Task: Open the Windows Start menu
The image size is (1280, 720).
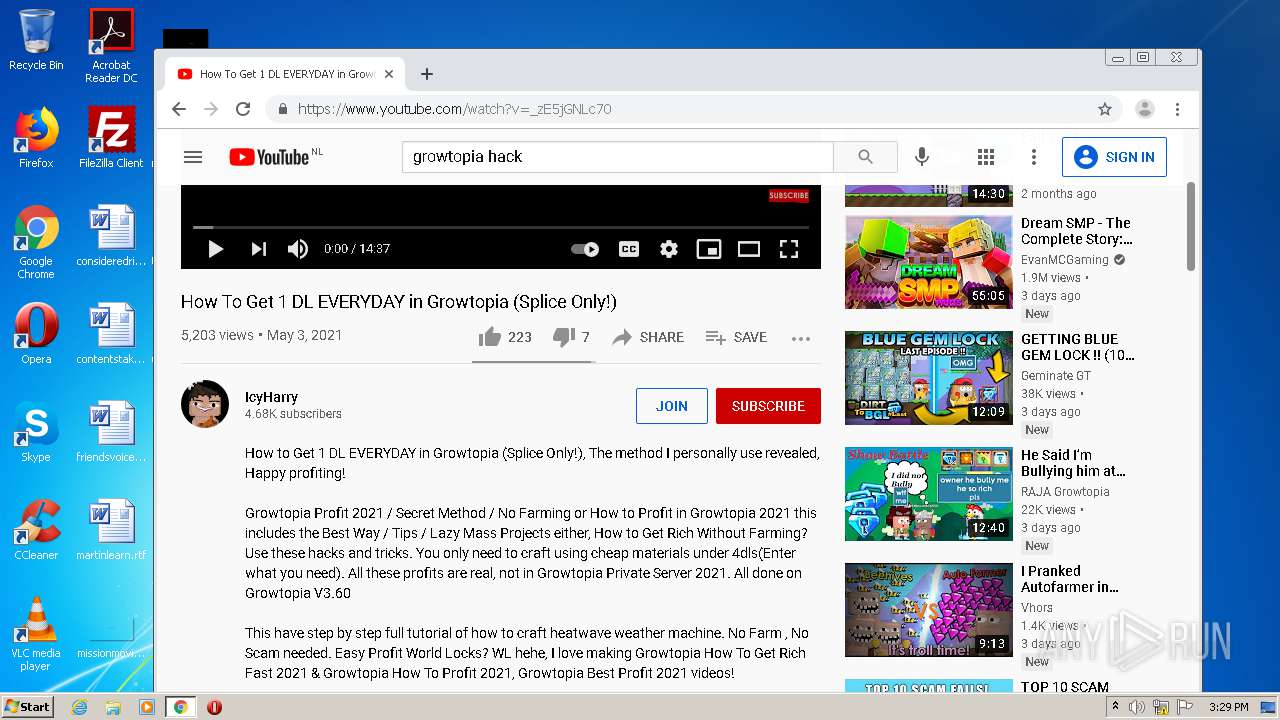Action: [x=27, y=706]
